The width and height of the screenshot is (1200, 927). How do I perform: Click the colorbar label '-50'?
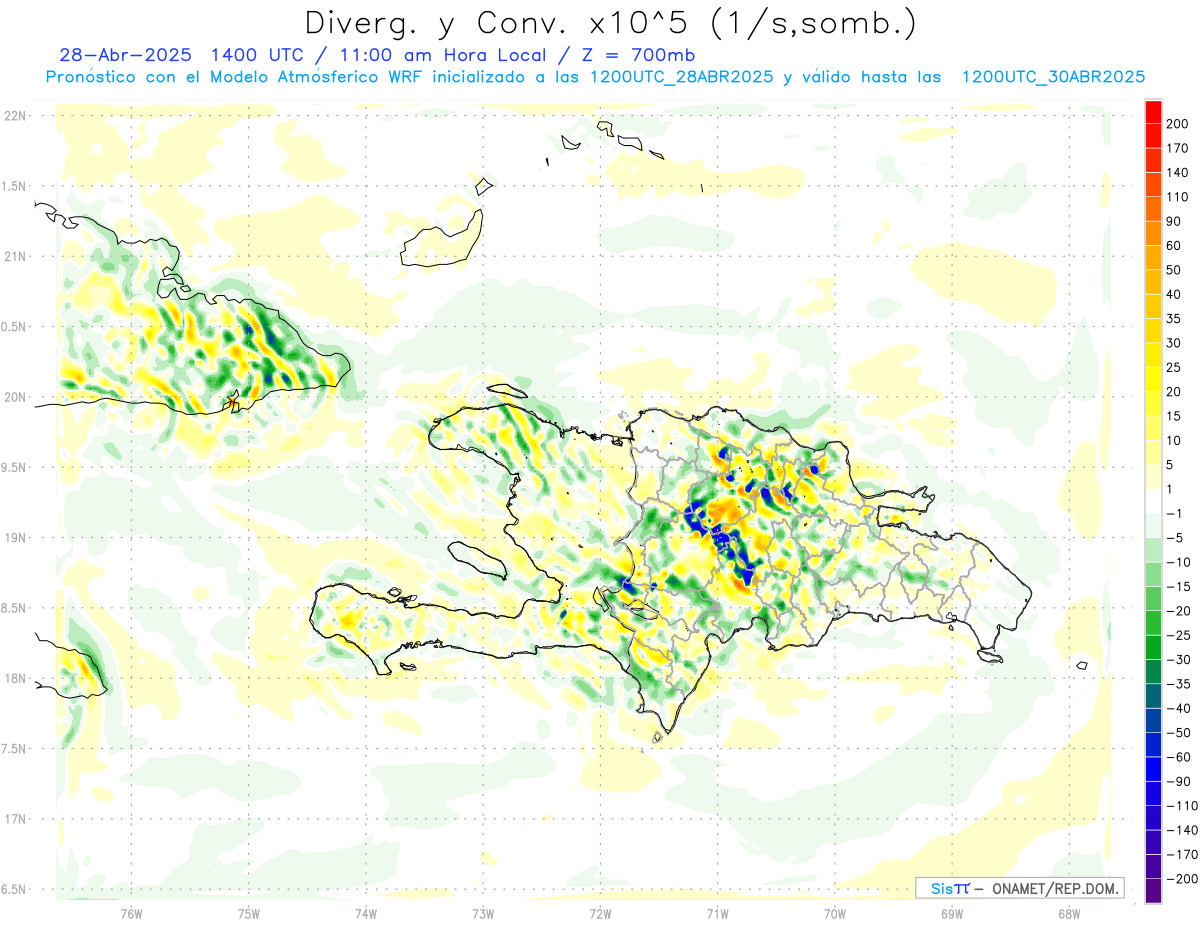(1180, 733)
